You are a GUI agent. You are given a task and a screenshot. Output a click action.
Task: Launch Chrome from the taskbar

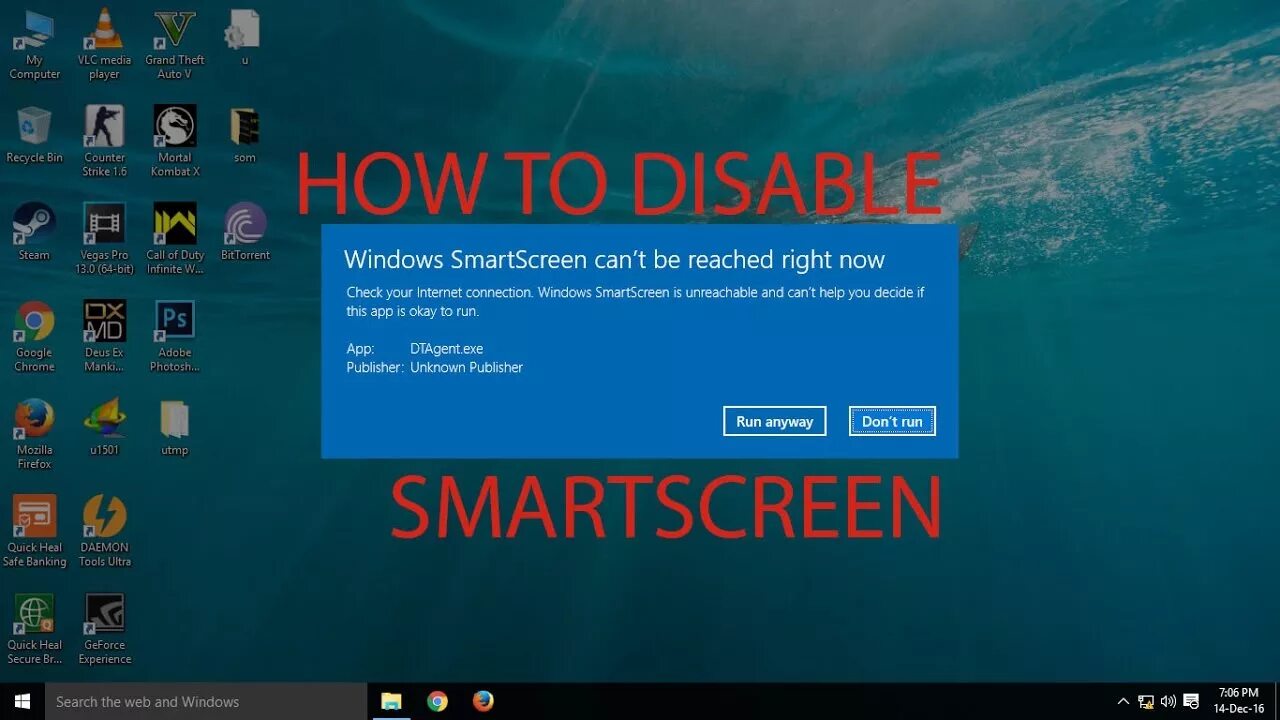(437, 702)
